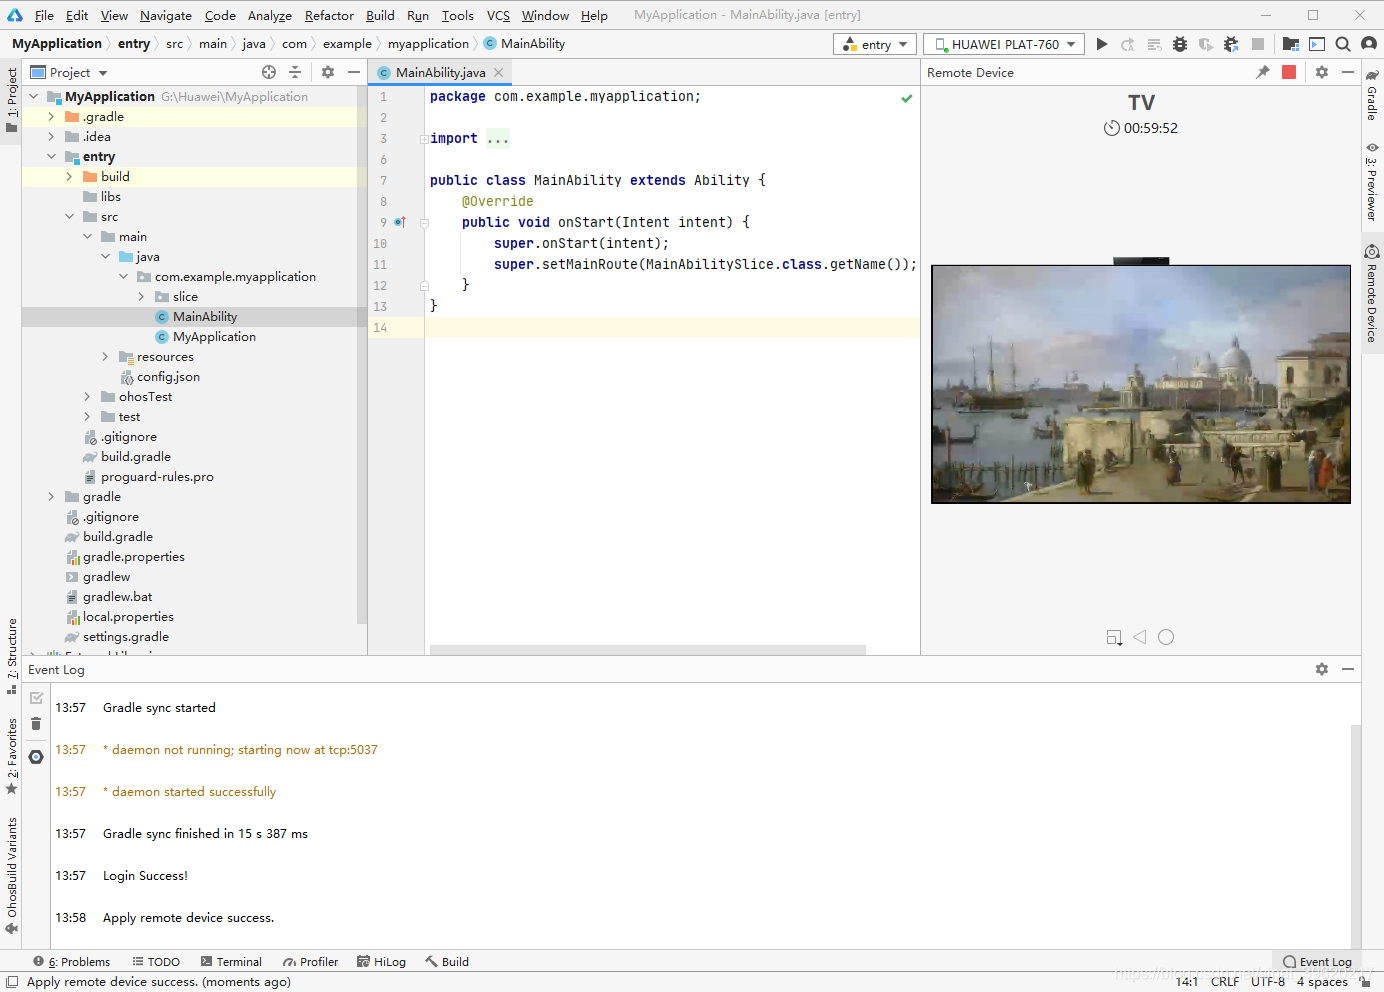Clear the Event Log with the trash icon

[x=36, y=724]
